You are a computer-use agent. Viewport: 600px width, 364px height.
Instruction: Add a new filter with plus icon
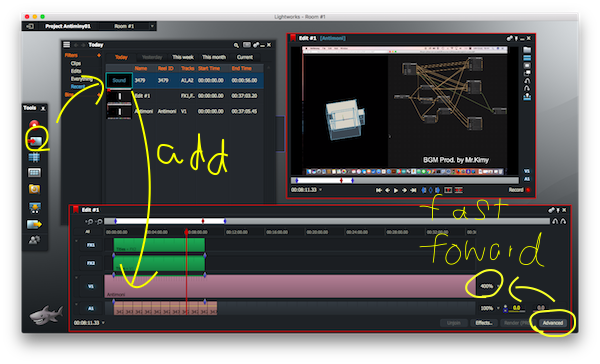tap(99, 55)
